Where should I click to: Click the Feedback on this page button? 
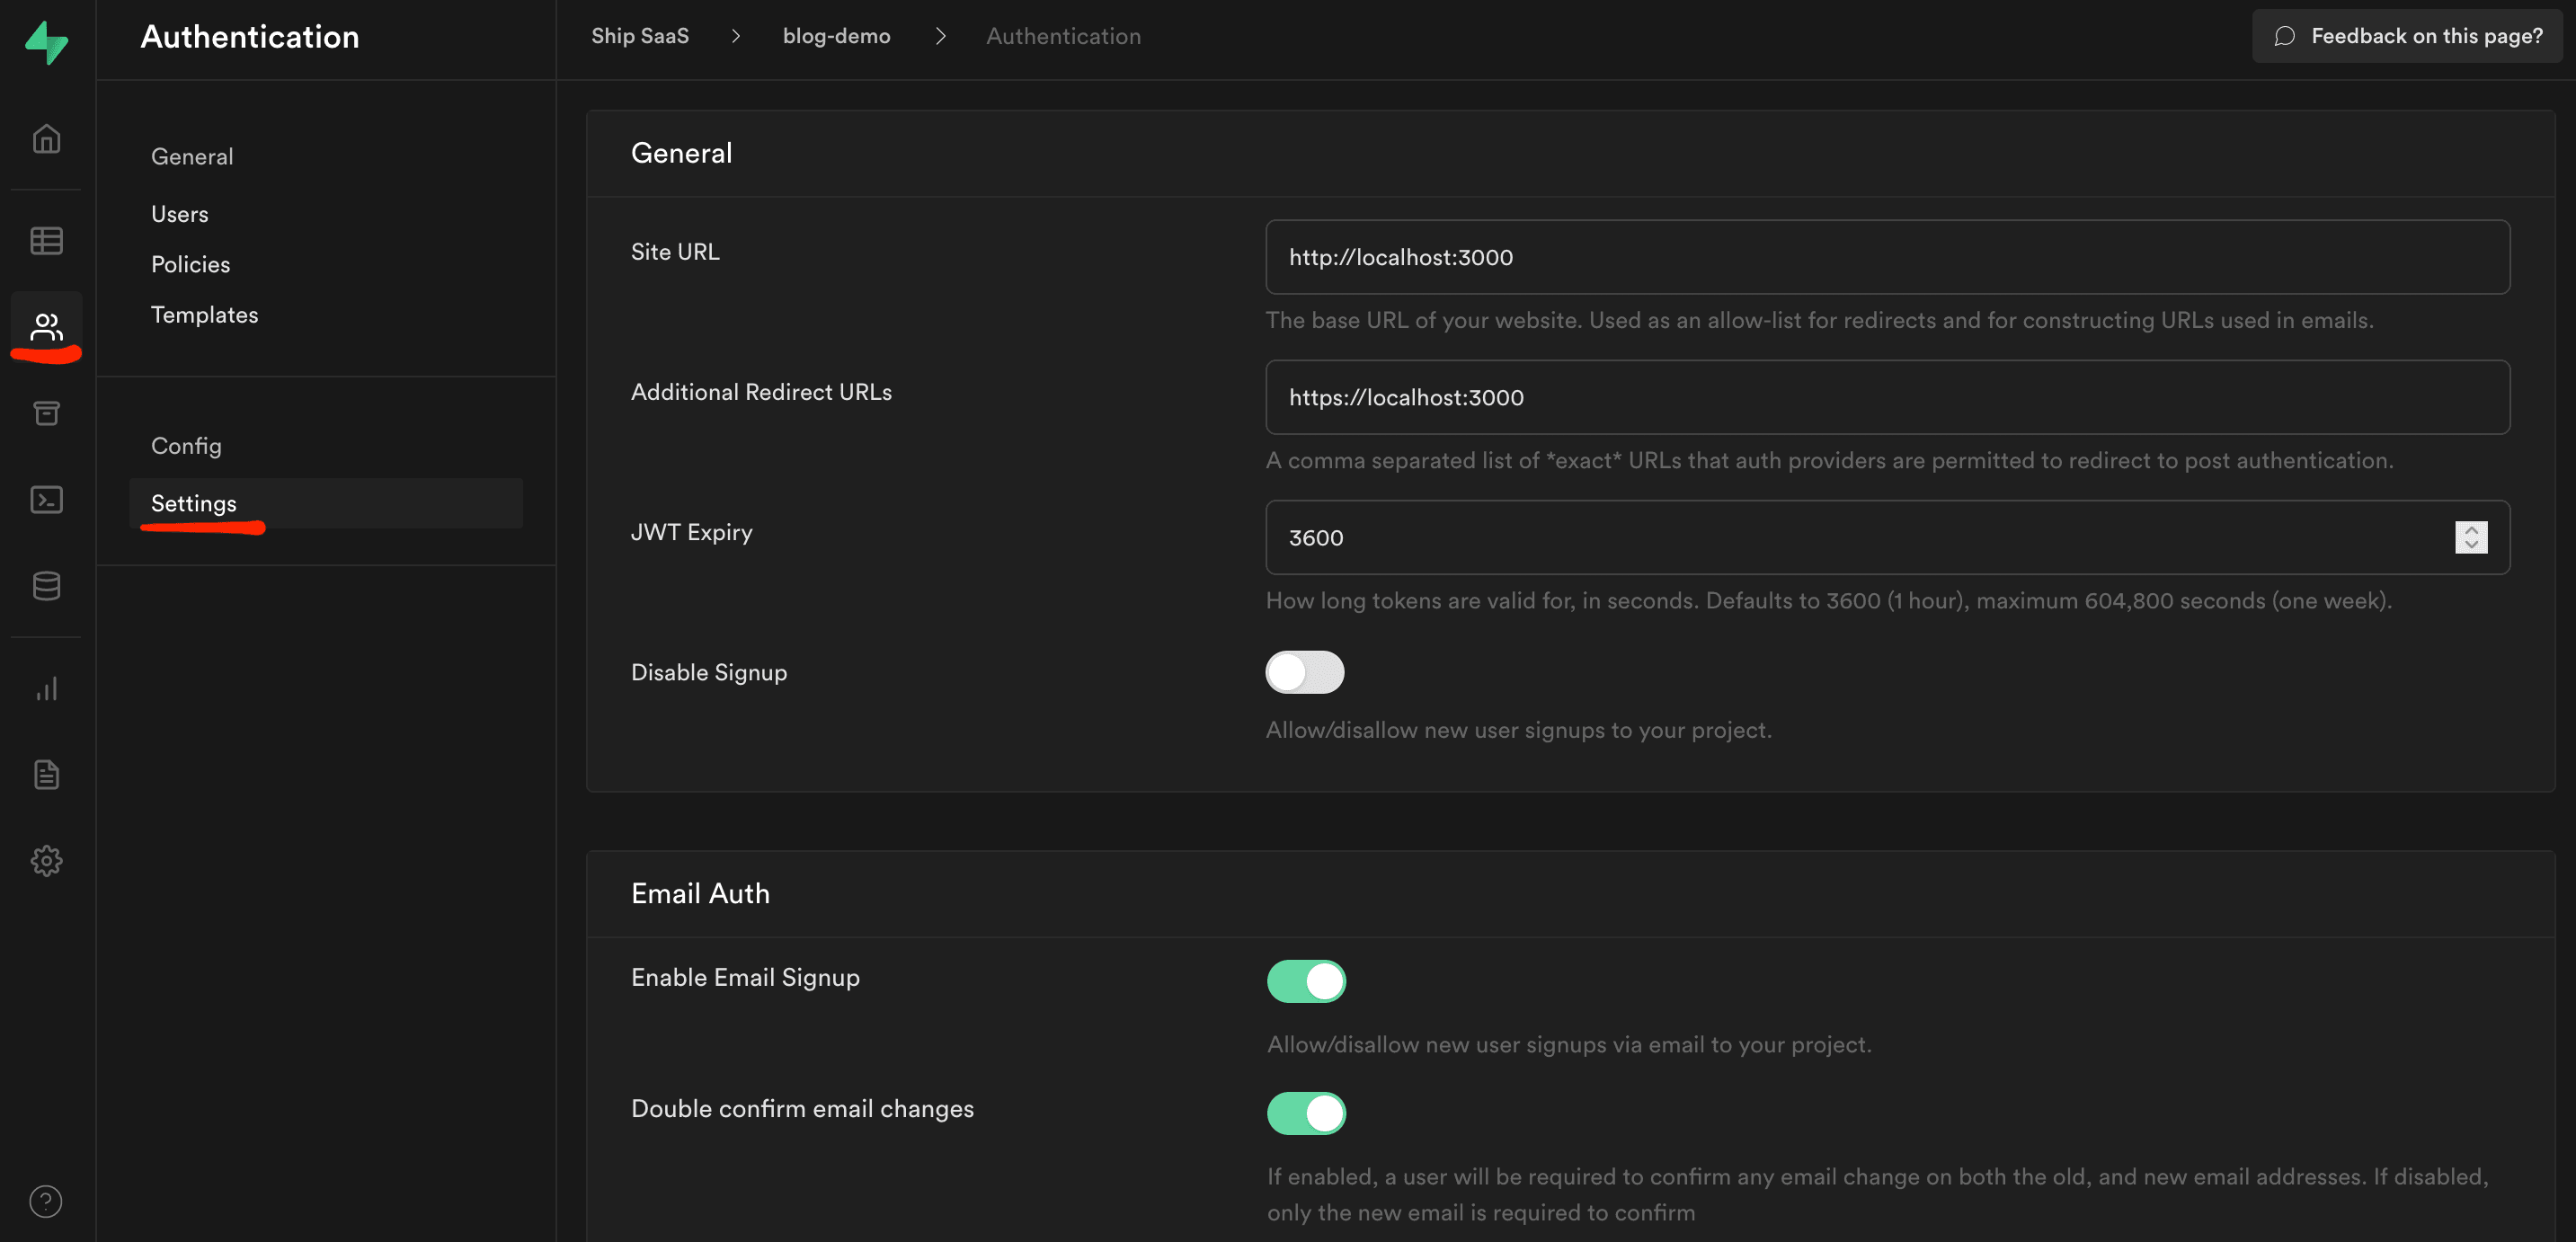coord(2406,35)
